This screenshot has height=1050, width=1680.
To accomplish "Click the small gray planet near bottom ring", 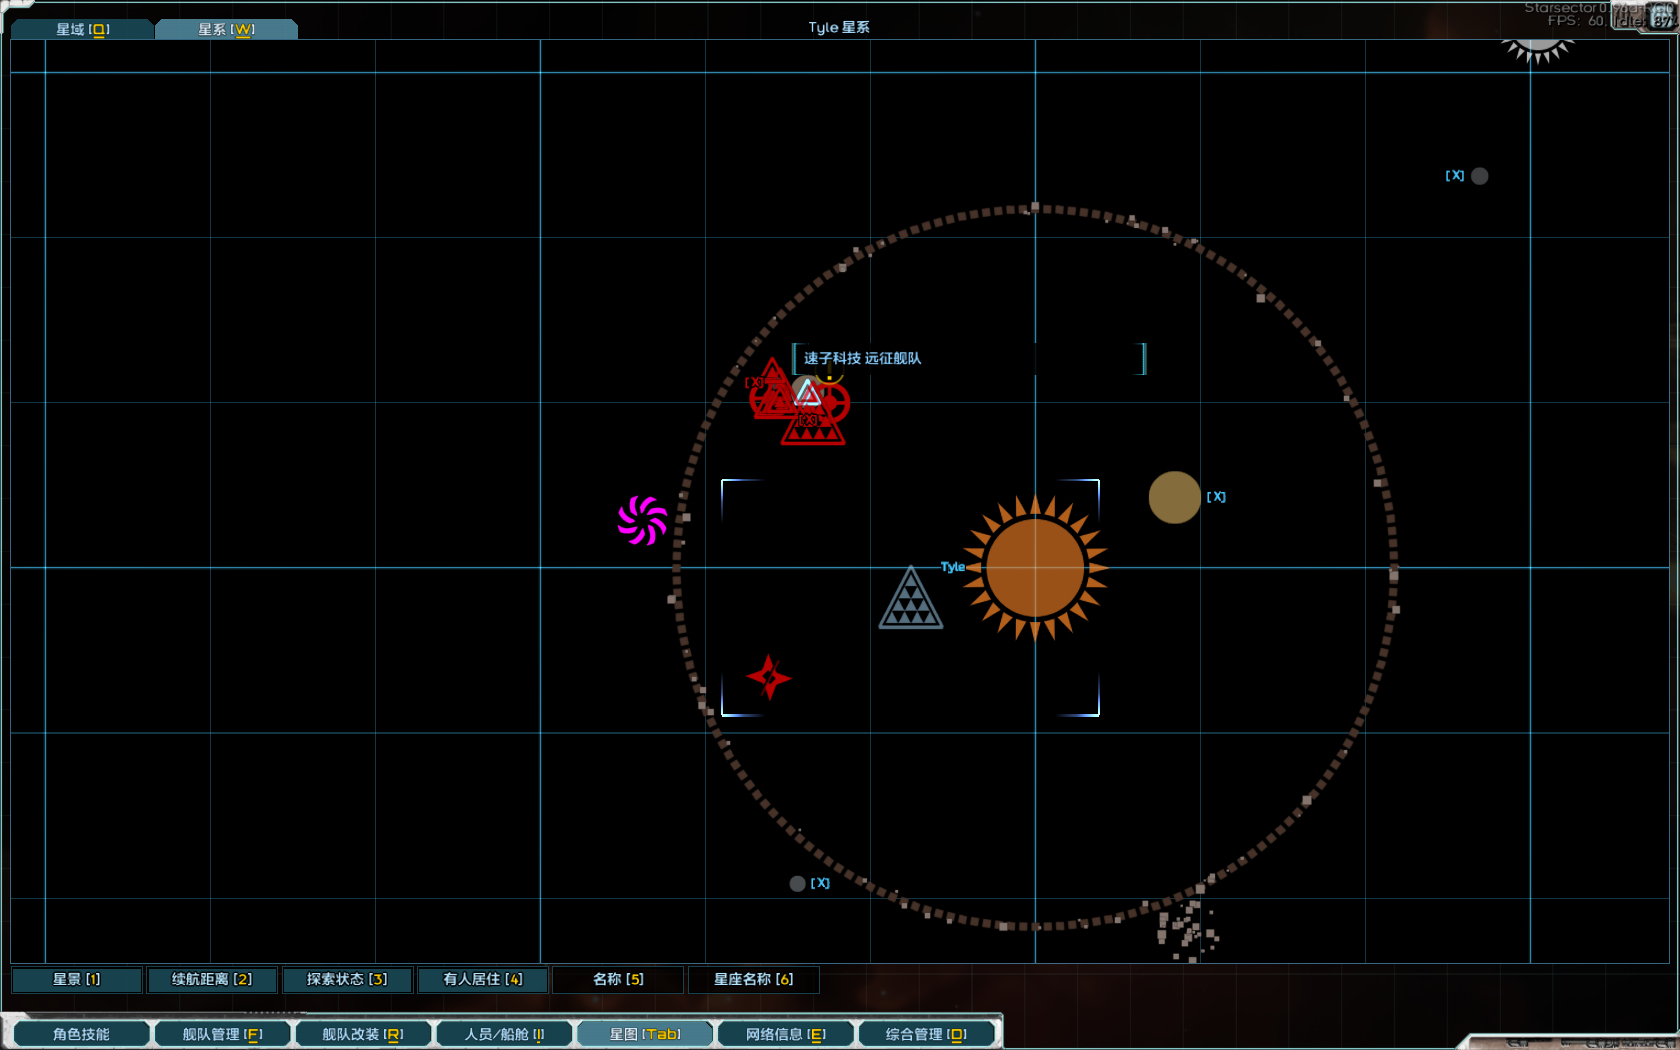I will click(x=797, y=884).
